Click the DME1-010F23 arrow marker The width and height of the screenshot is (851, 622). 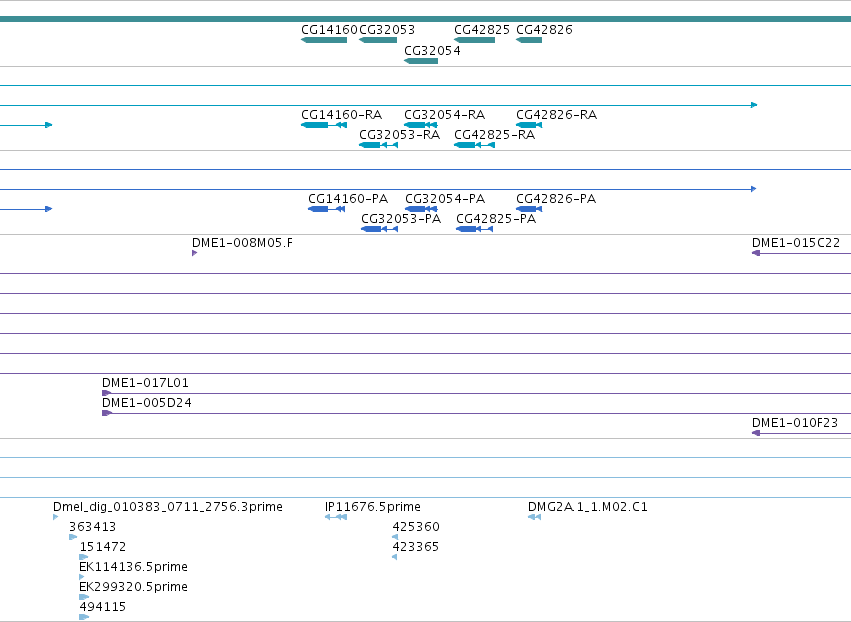[755, 433]
